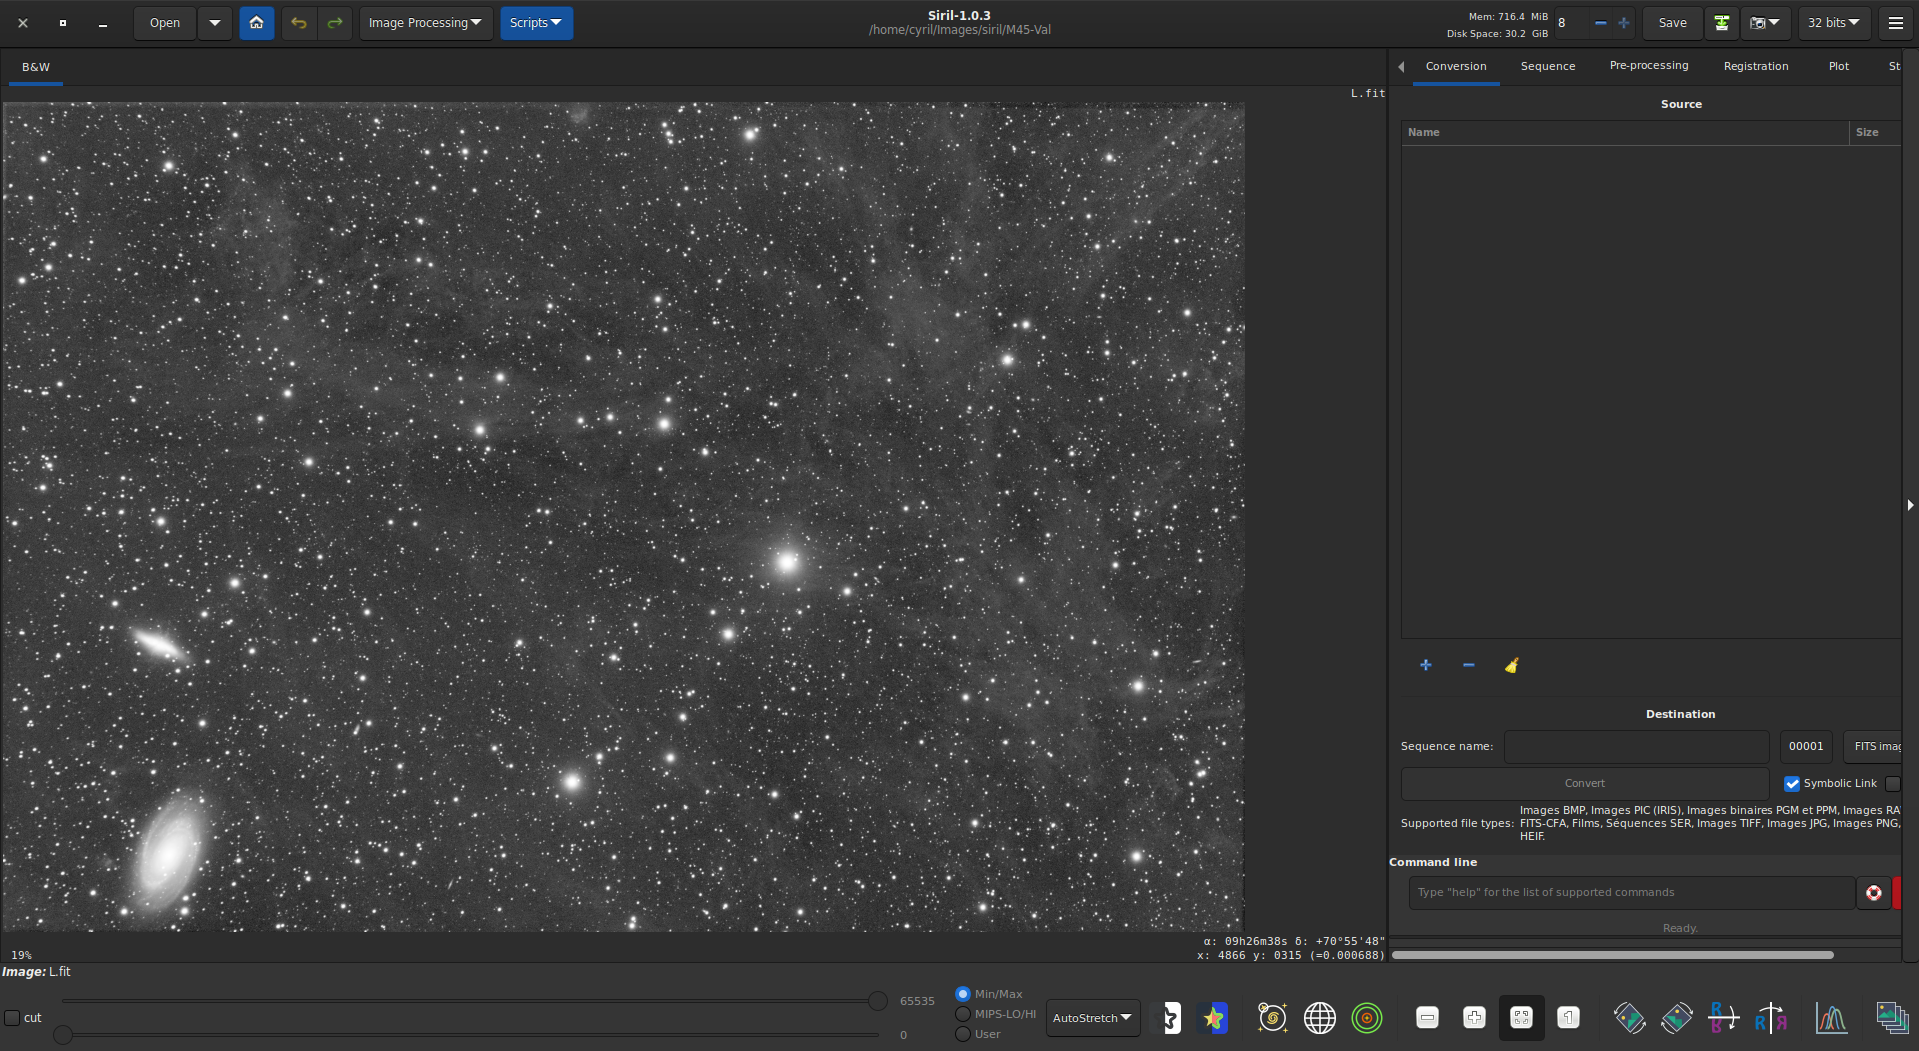Click the Save button
Screen dimensions: 1919x1051
pyautogui.click(x=1671, y=22)
